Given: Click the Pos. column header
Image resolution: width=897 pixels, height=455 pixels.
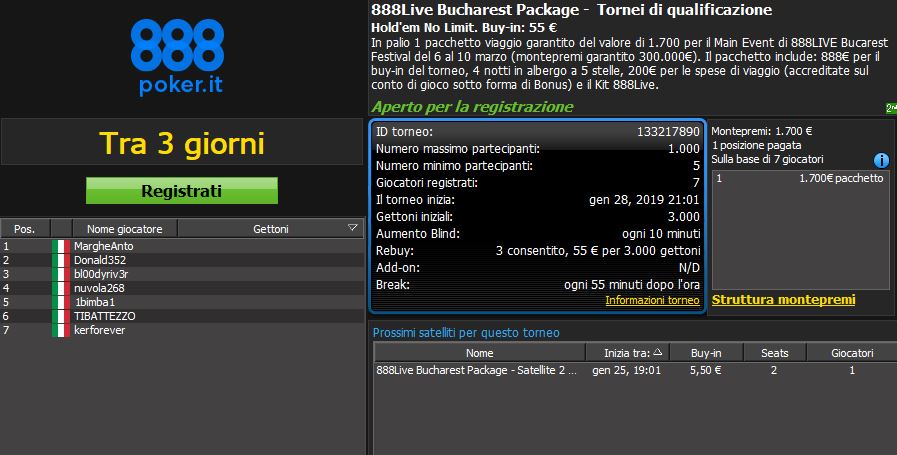Looking at the screenshot, I should (x=25, y=228).
